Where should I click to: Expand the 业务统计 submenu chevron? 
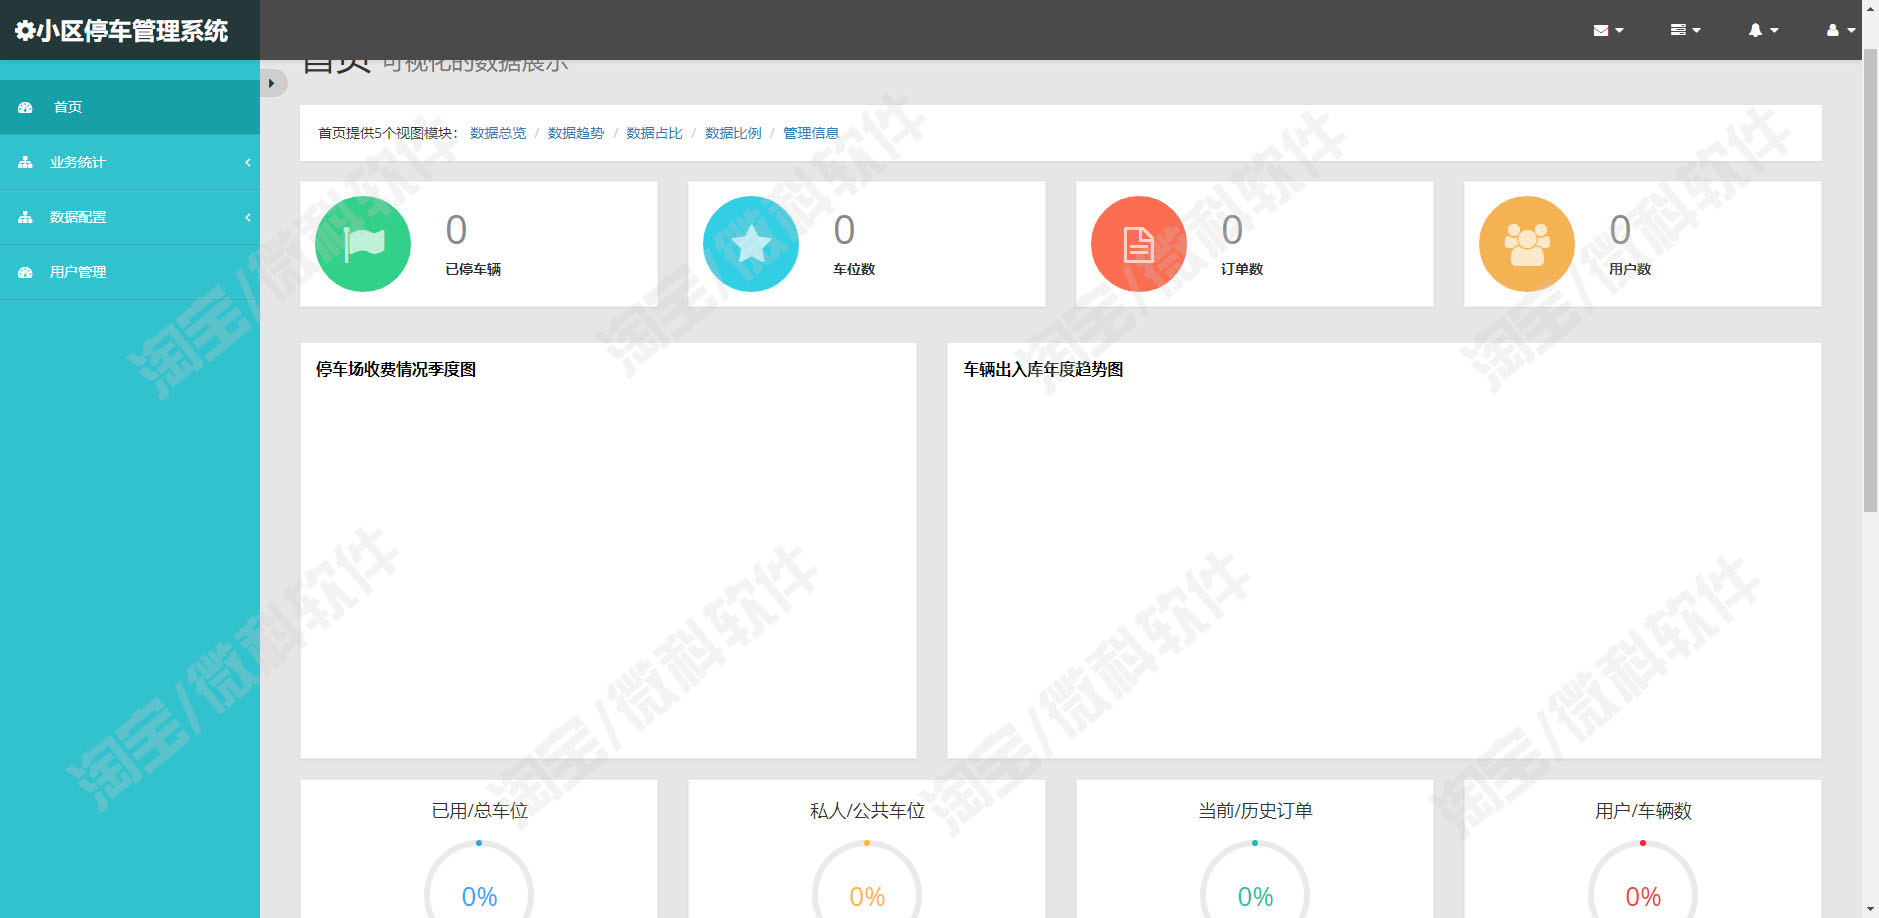pos(248,162)
